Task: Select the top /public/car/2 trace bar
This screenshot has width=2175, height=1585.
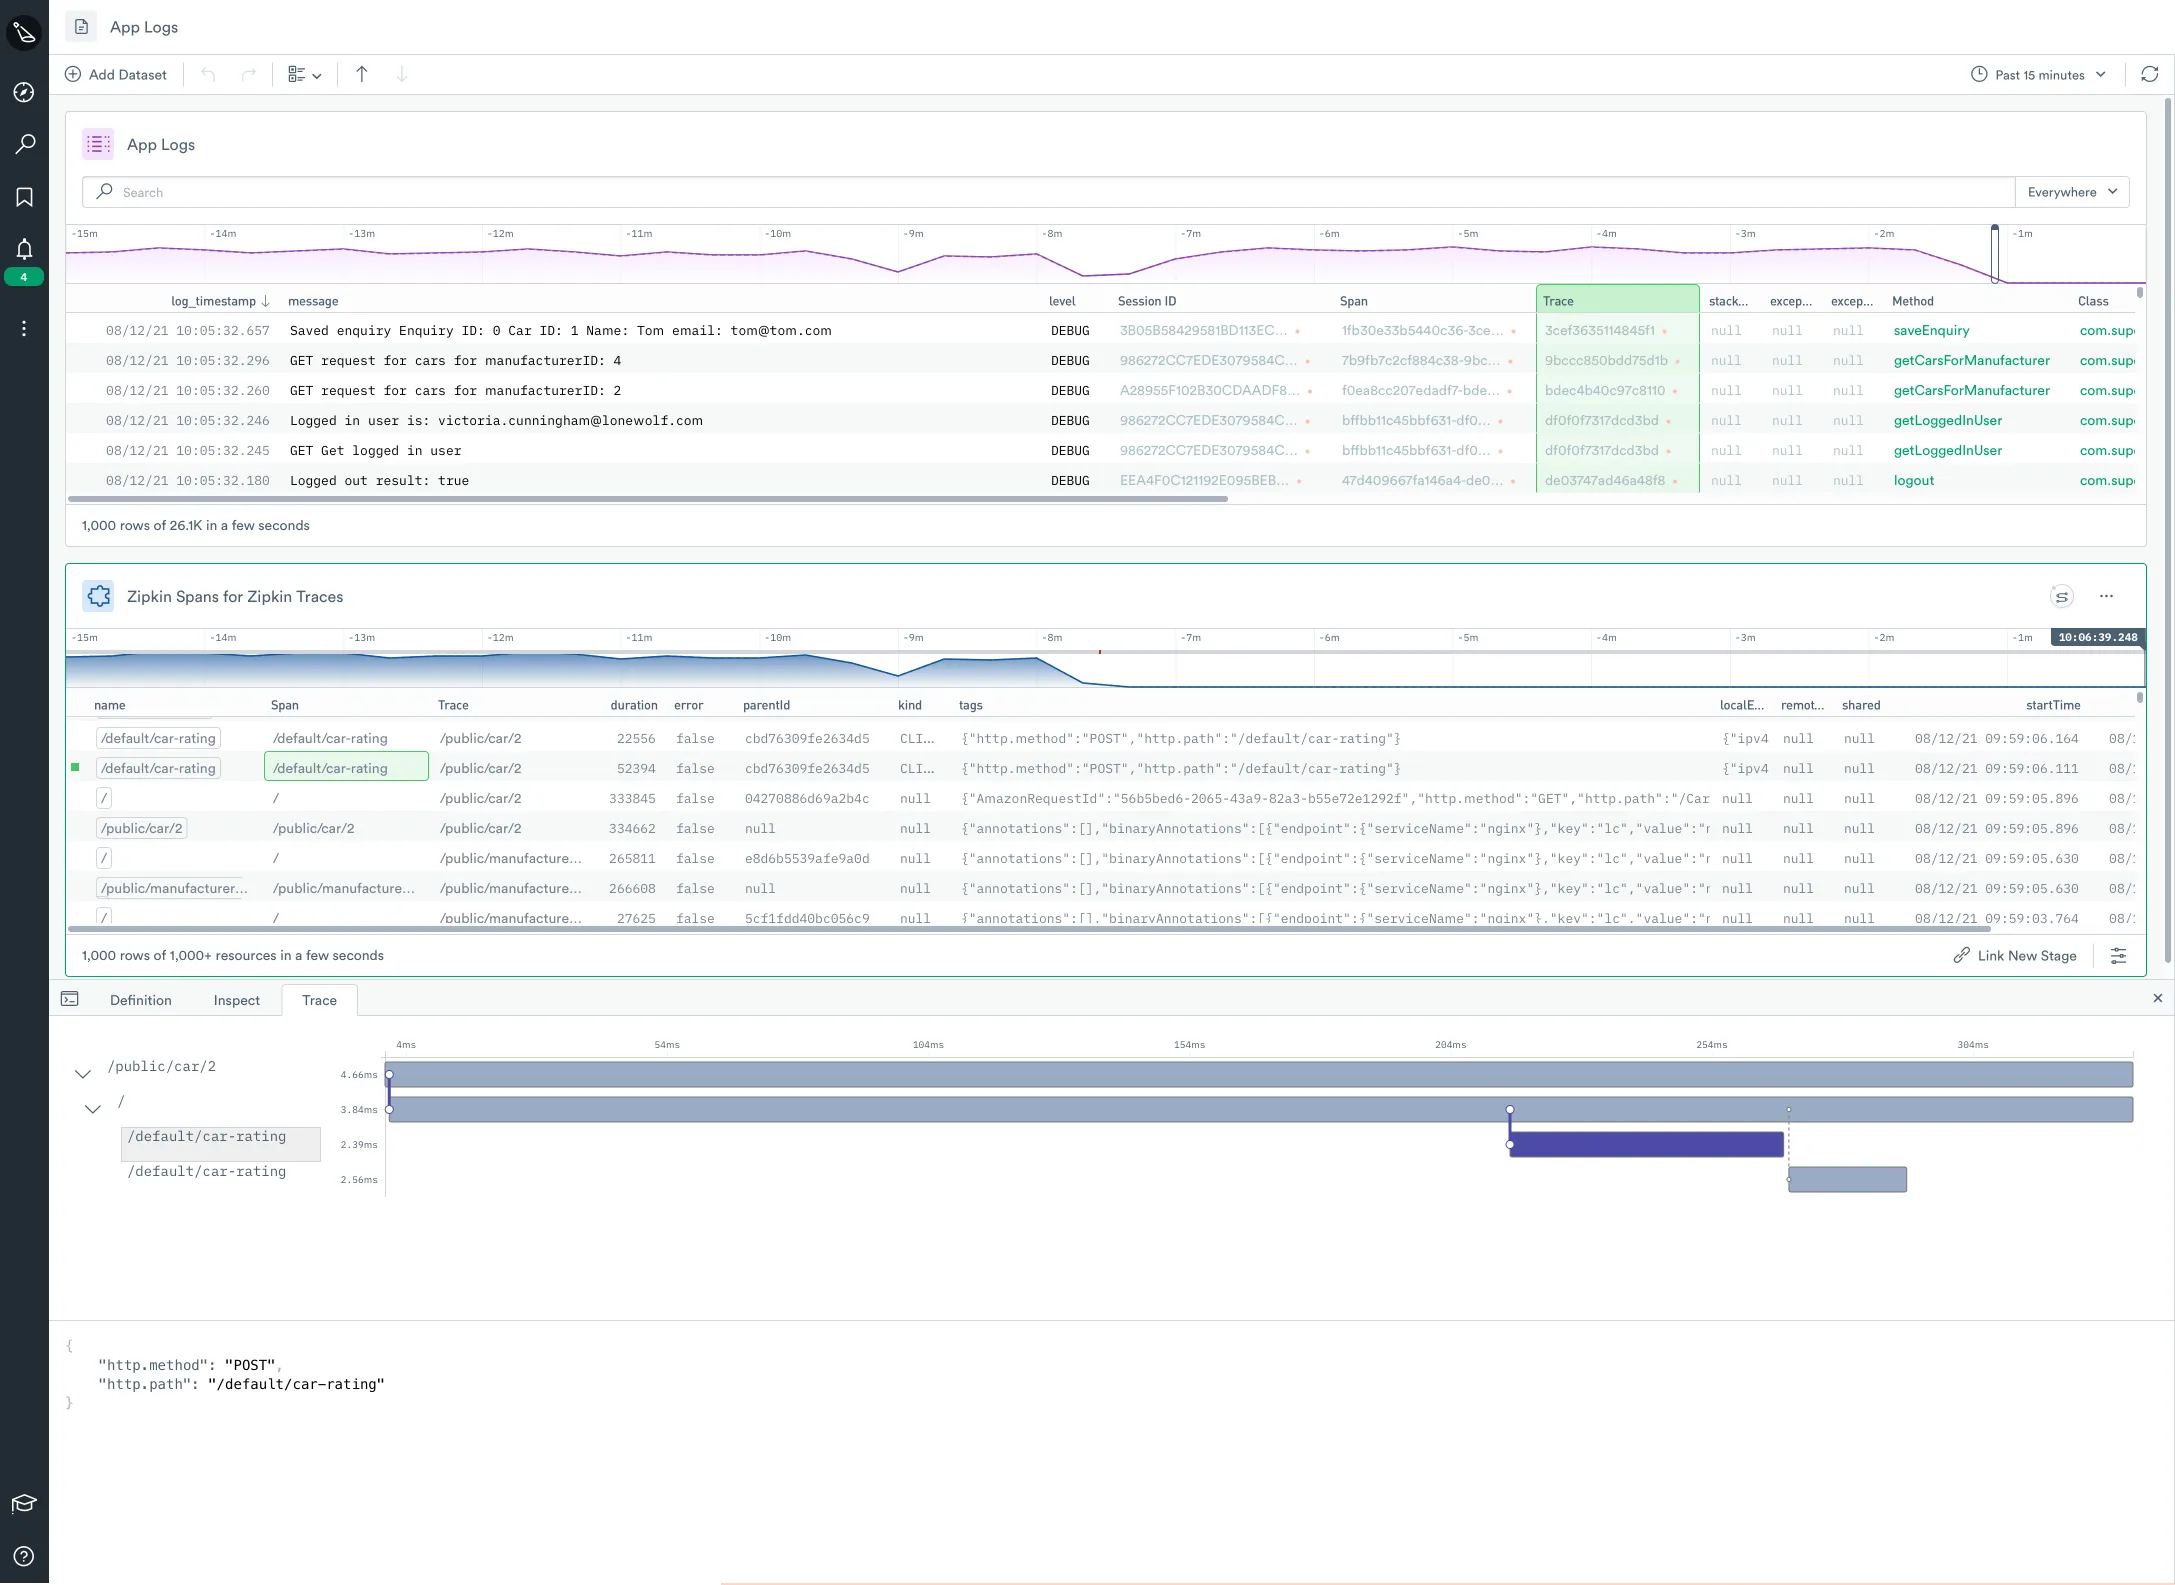Action: point(1260,1075)
